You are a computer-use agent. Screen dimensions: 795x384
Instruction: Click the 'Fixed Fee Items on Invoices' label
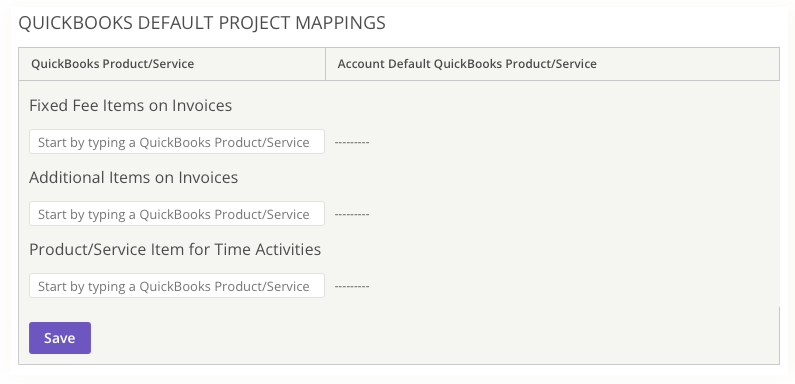tap(130, 106)
